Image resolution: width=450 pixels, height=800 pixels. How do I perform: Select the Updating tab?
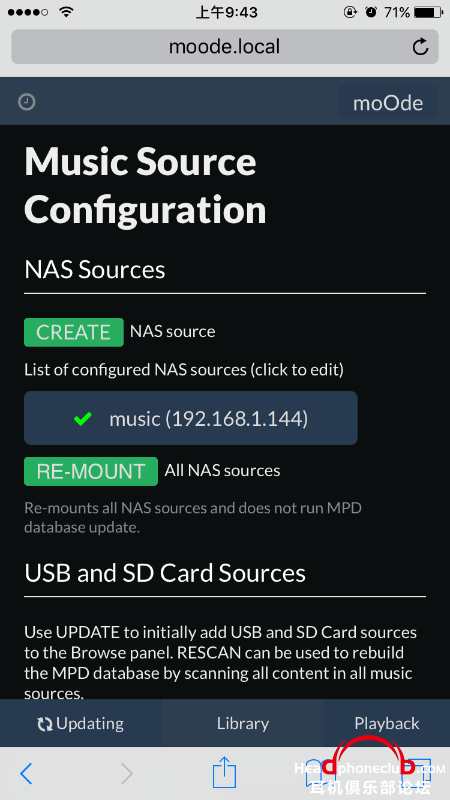(x=81, y=723)
